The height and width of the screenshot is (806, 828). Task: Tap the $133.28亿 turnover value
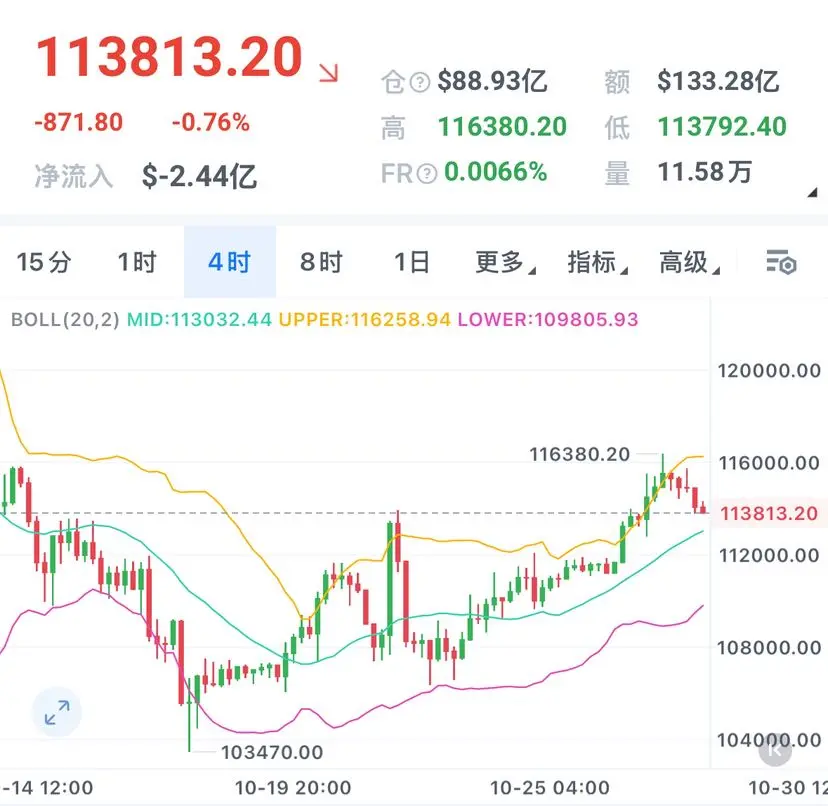(x=718, y=81)
